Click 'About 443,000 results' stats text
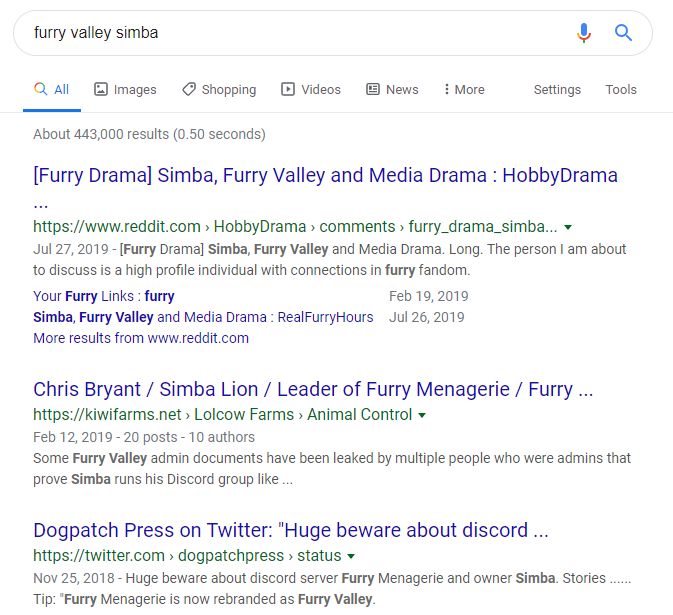The image size is (673, 615). pyautogui.click(x=149, y=134)
